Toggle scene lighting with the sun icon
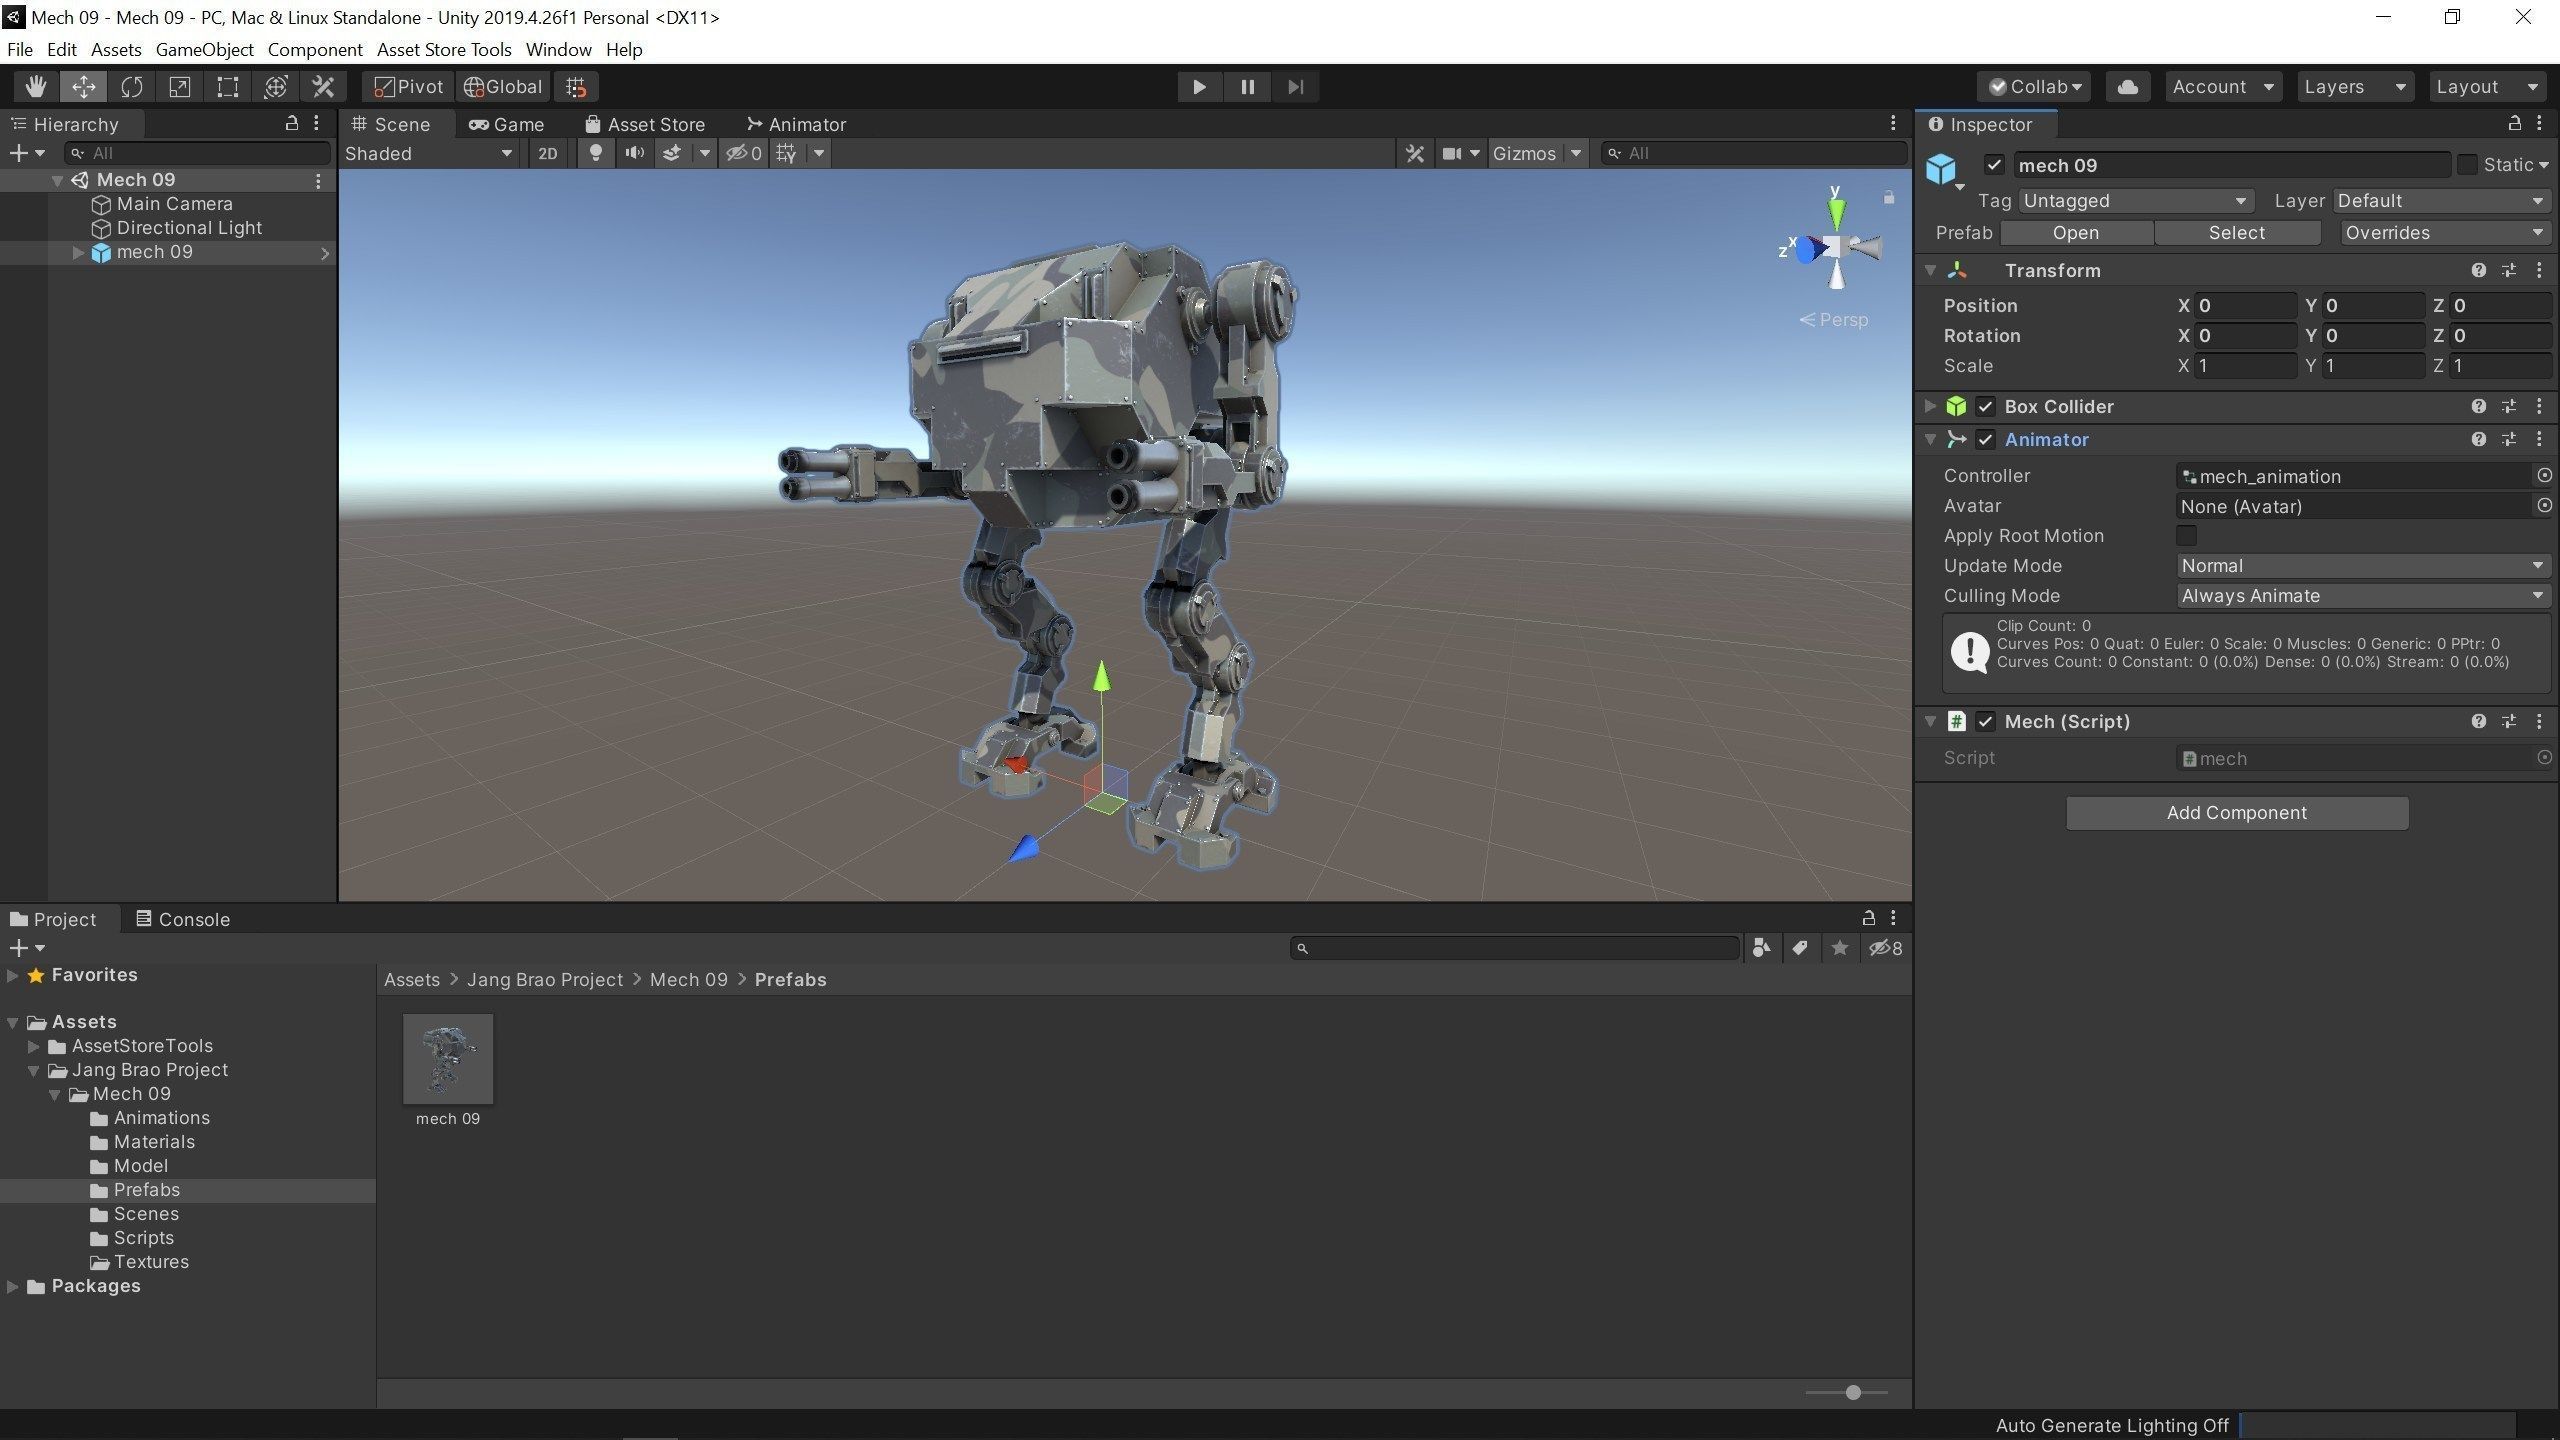The height and width of the screenshot is (1440, 2560). tap(595, 153)
